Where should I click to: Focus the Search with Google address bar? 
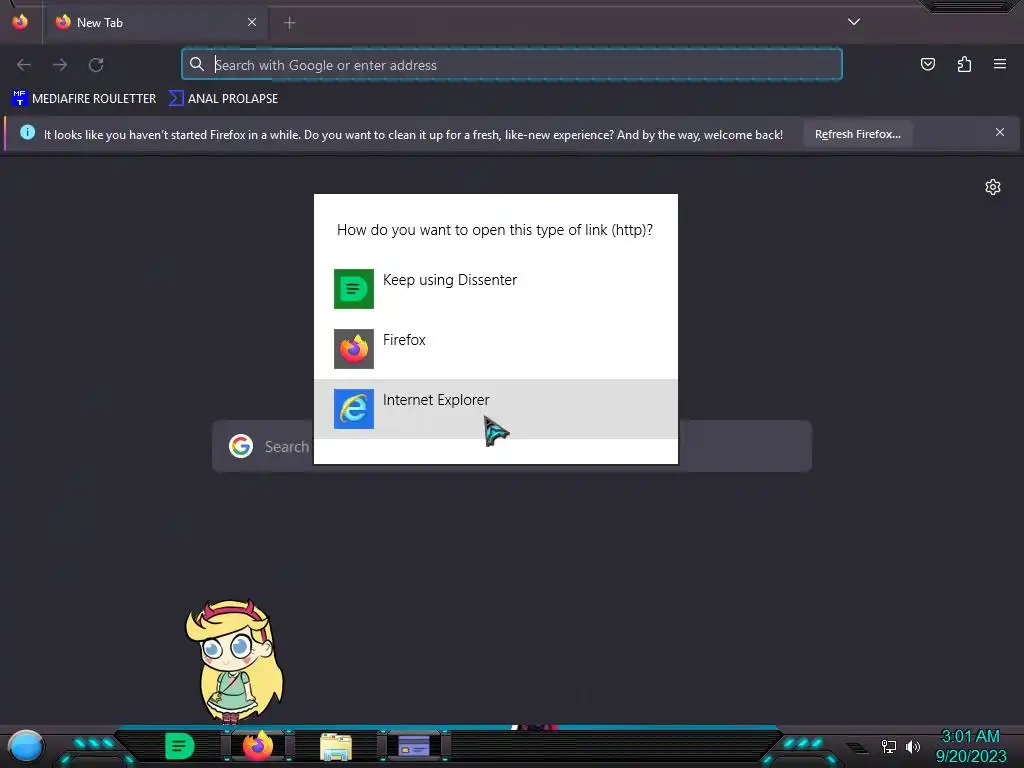point(512,65)
